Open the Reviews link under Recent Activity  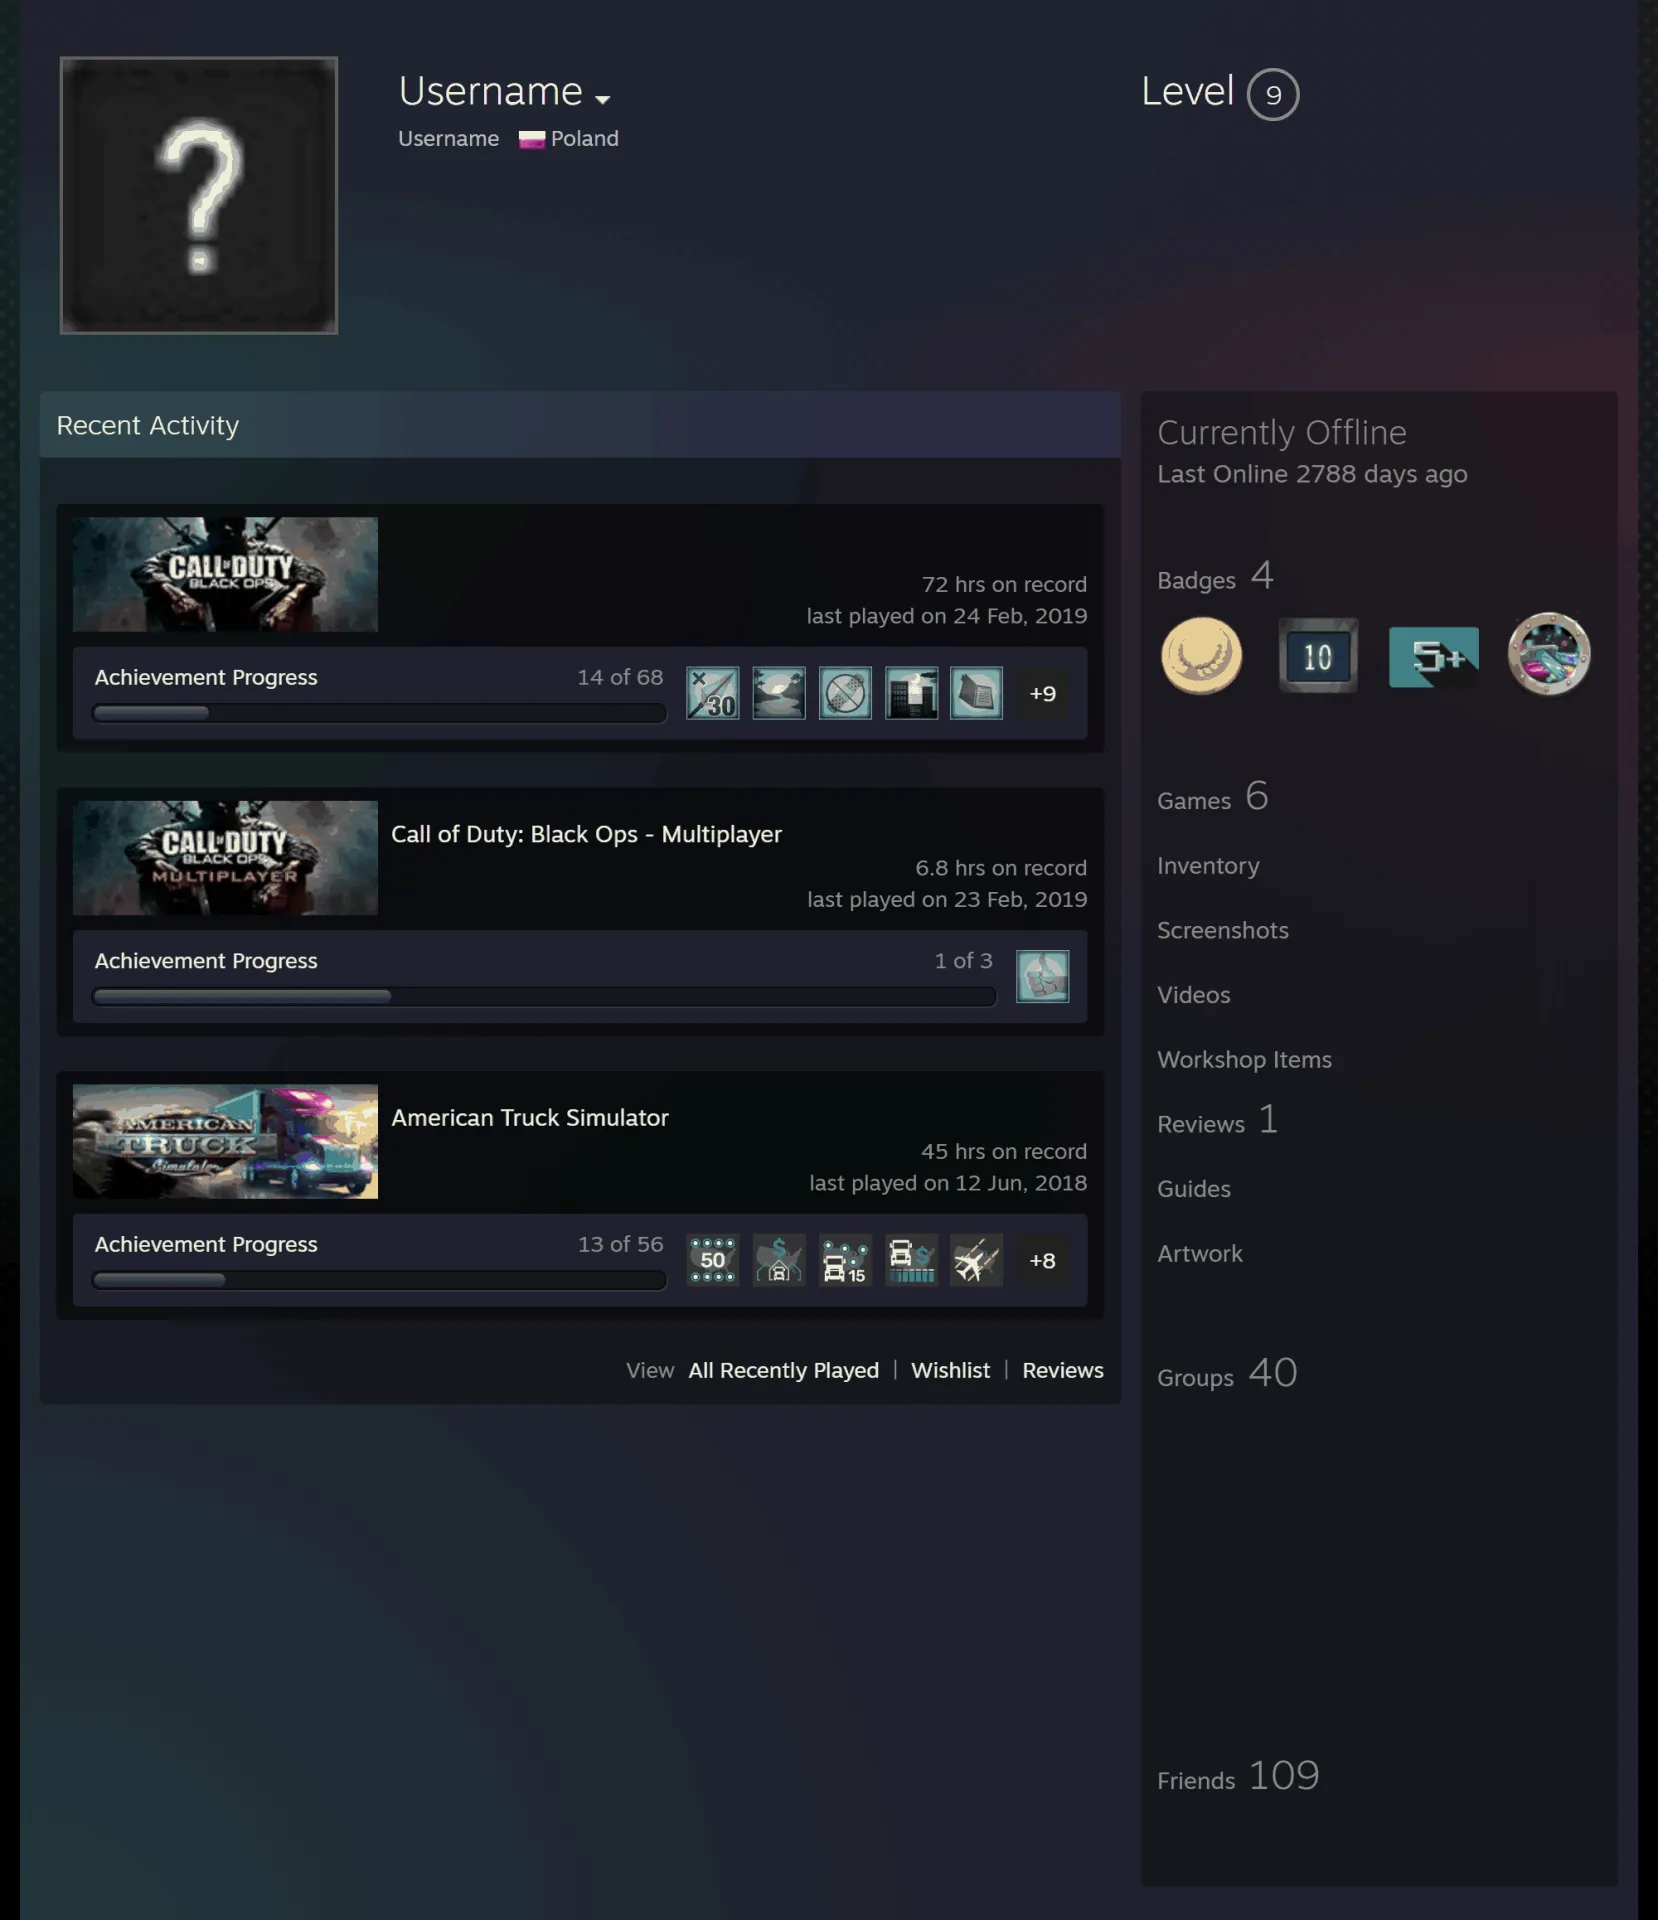tap(1062, 1370)
